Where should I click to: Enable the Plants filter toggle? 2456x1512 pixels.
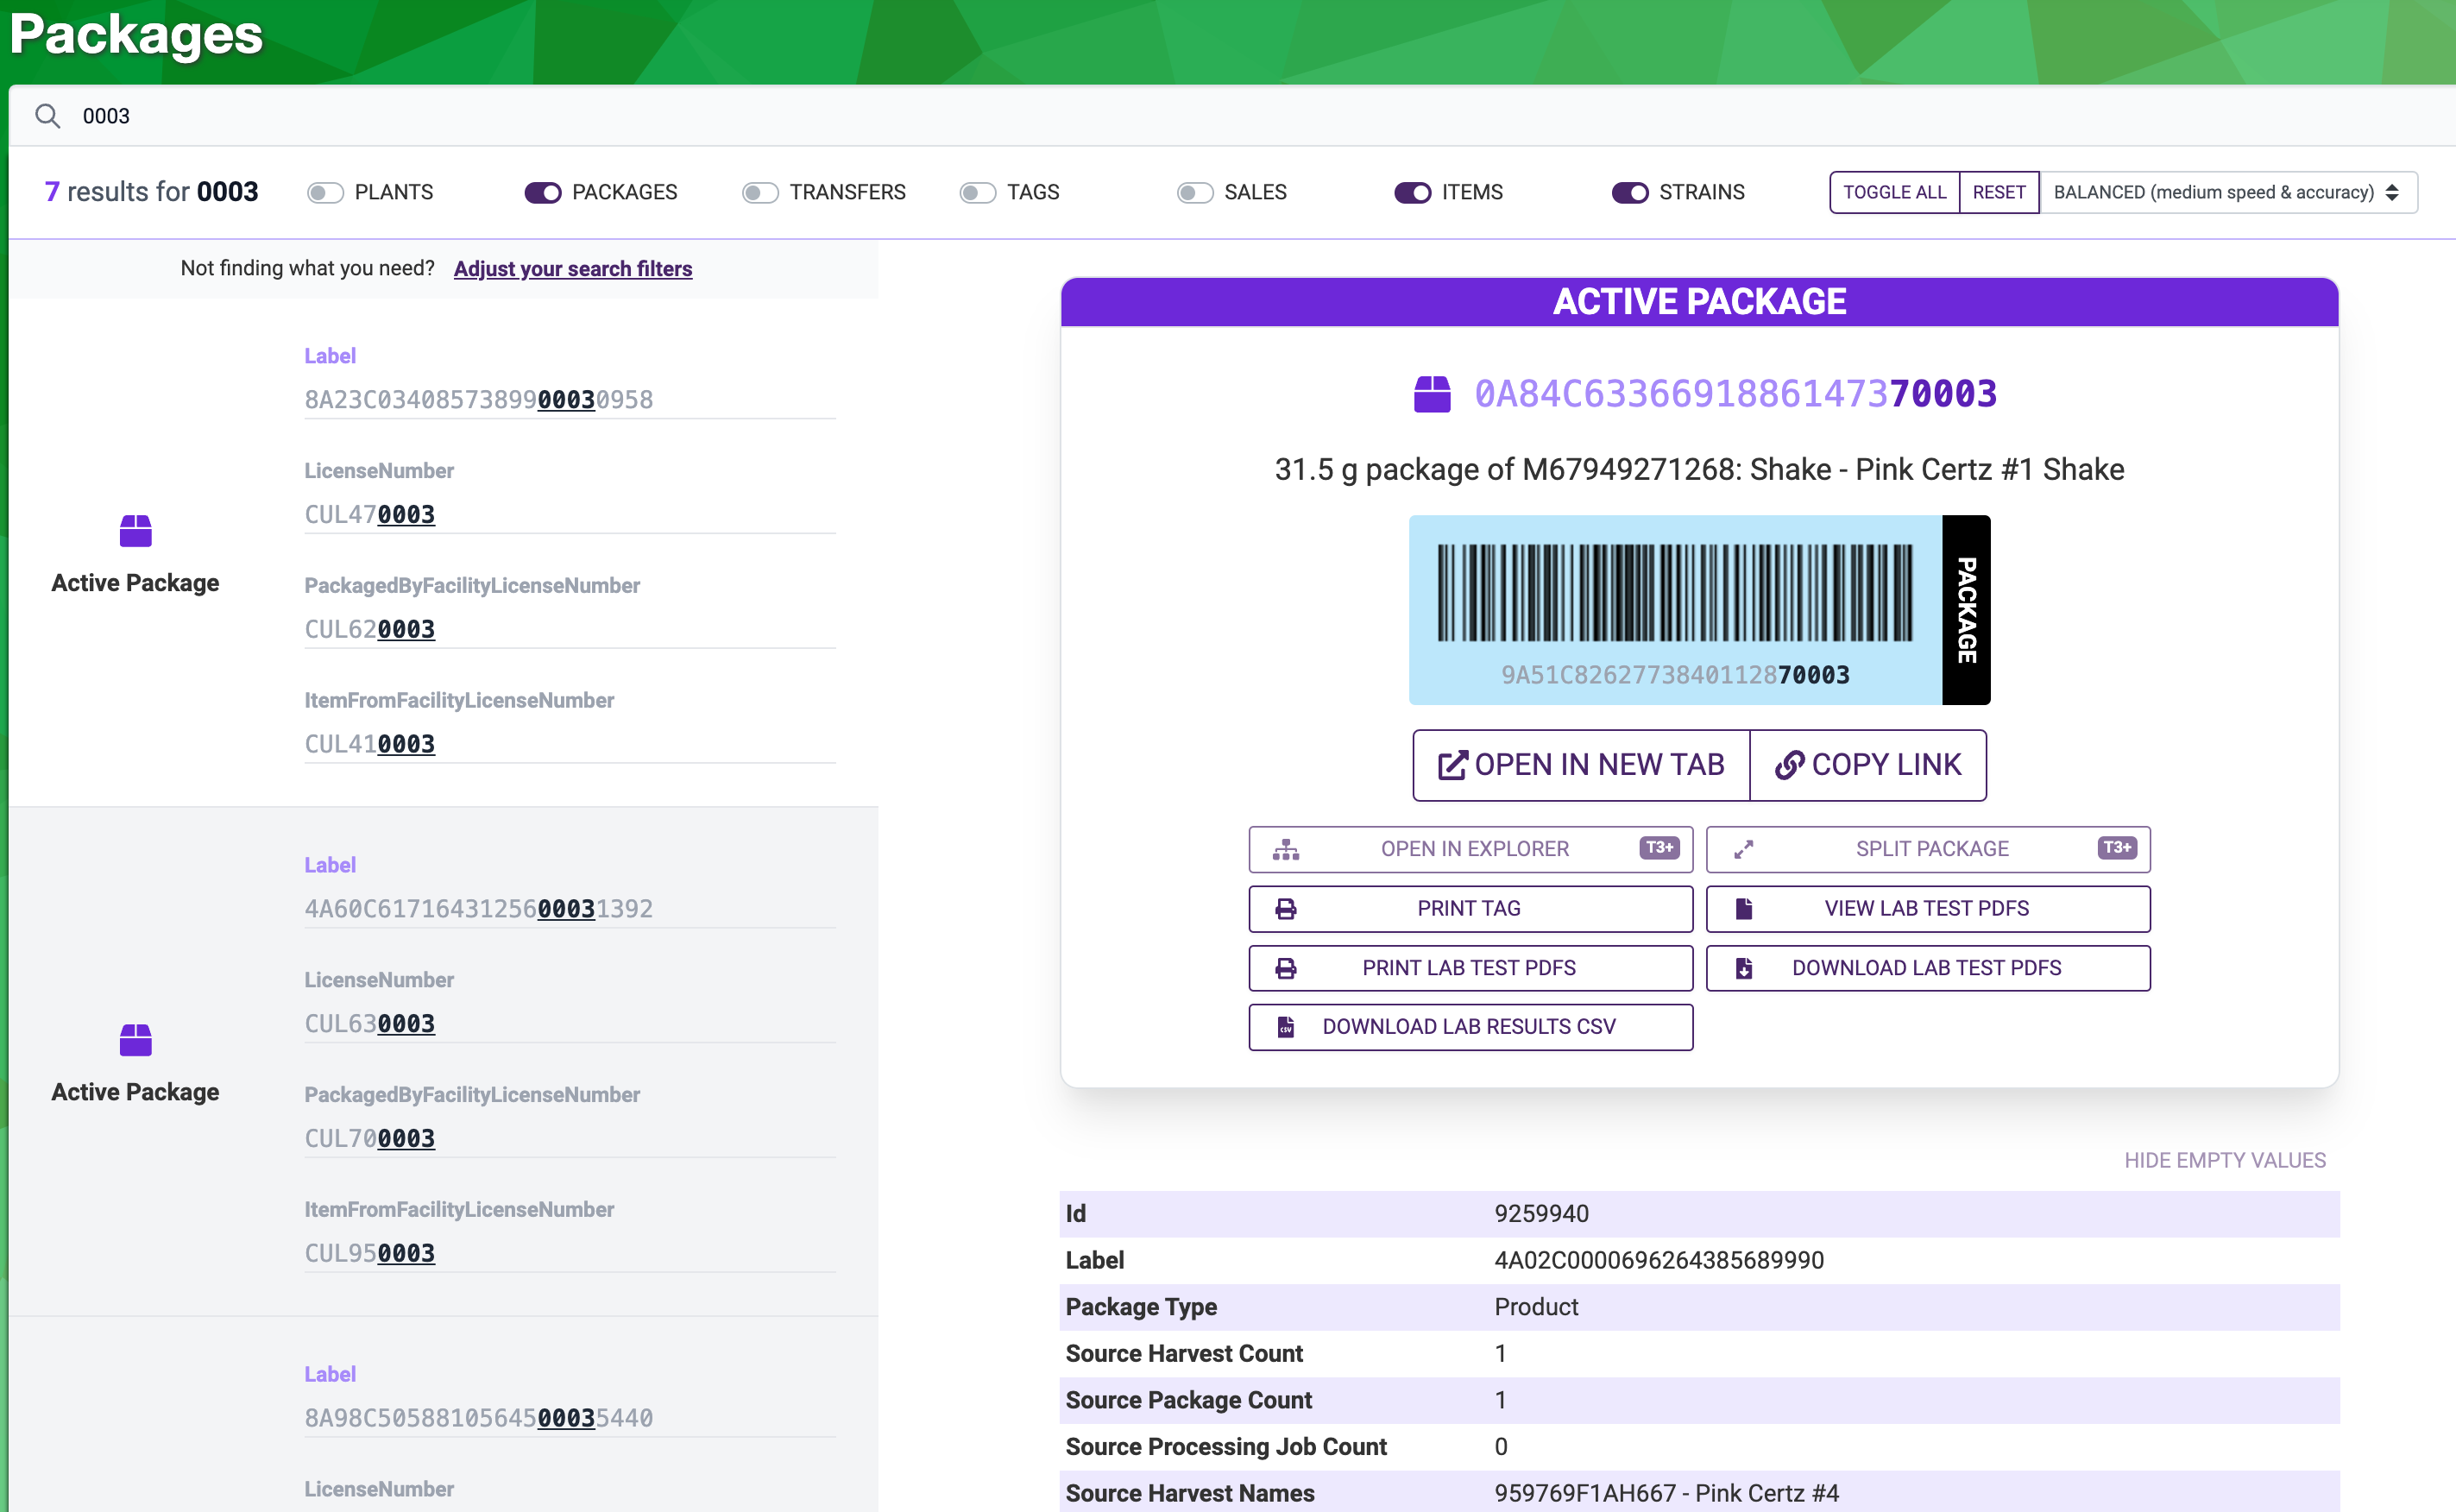[x=325, y=192]
